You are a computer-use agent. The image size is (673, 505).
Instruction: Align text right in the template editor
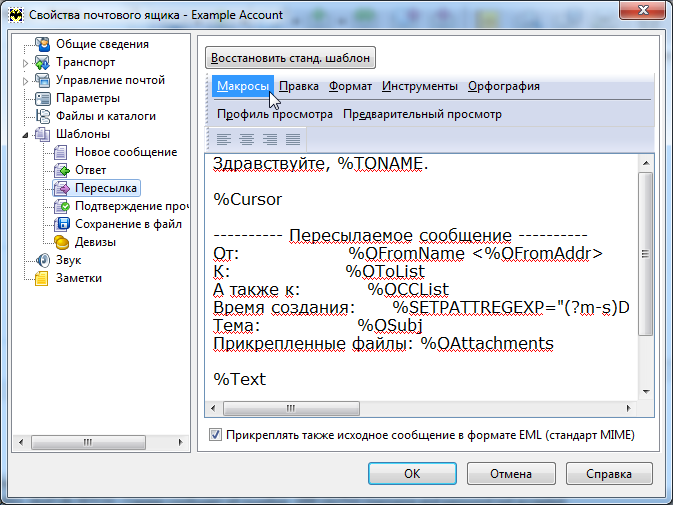270,139
